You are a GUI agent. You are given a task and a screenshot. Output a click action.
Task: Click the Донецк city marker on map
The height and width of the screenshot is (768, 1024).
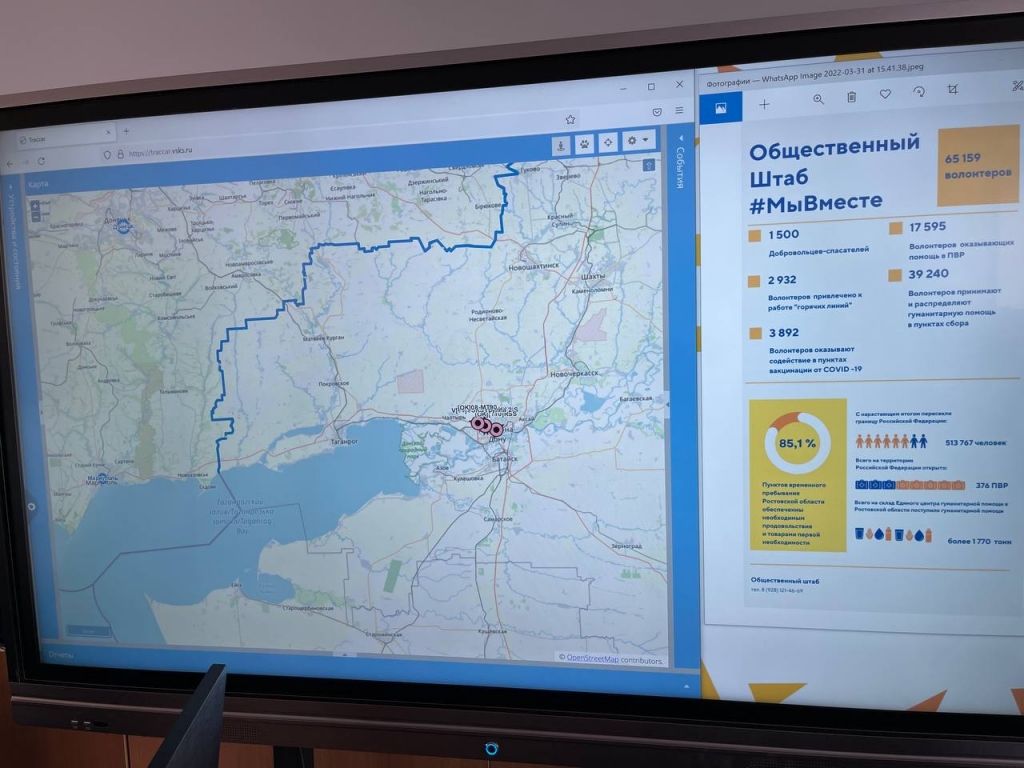[123, 227]
